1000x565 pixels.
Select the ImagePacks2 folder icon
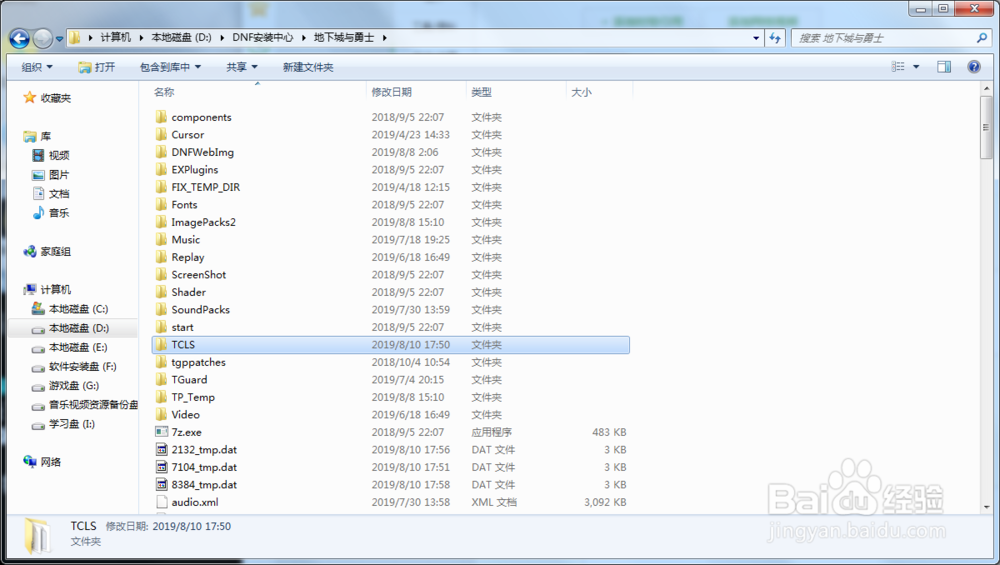(161, 222)
